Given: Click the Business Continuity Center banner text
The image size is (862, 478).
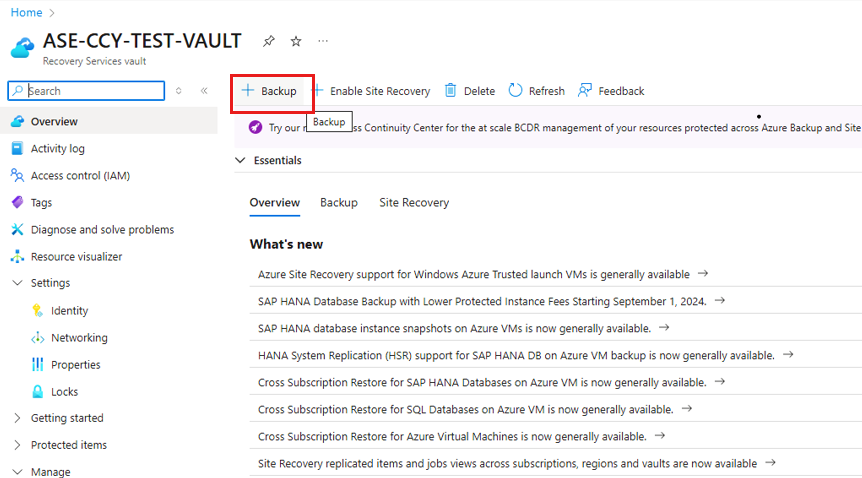Looking at the screenshot, I should (565, 128).
